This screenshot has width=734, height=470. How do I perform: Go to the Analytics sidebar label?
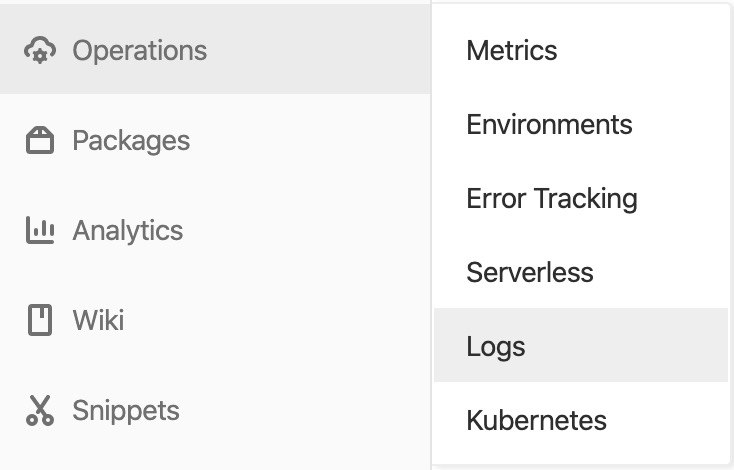click(x=128, y=231)
